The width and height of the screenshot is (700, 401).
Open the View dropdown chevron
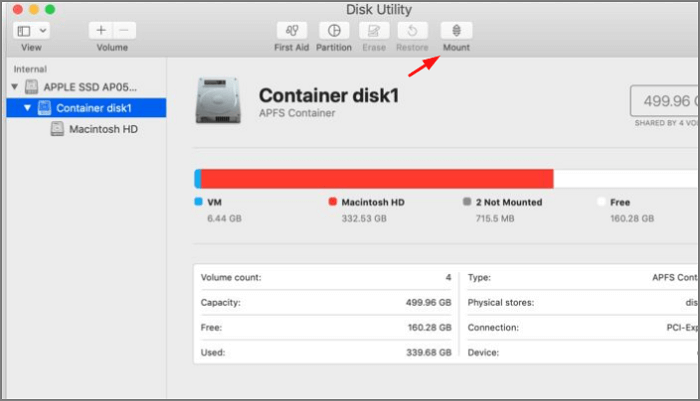(x=42, y=31)
